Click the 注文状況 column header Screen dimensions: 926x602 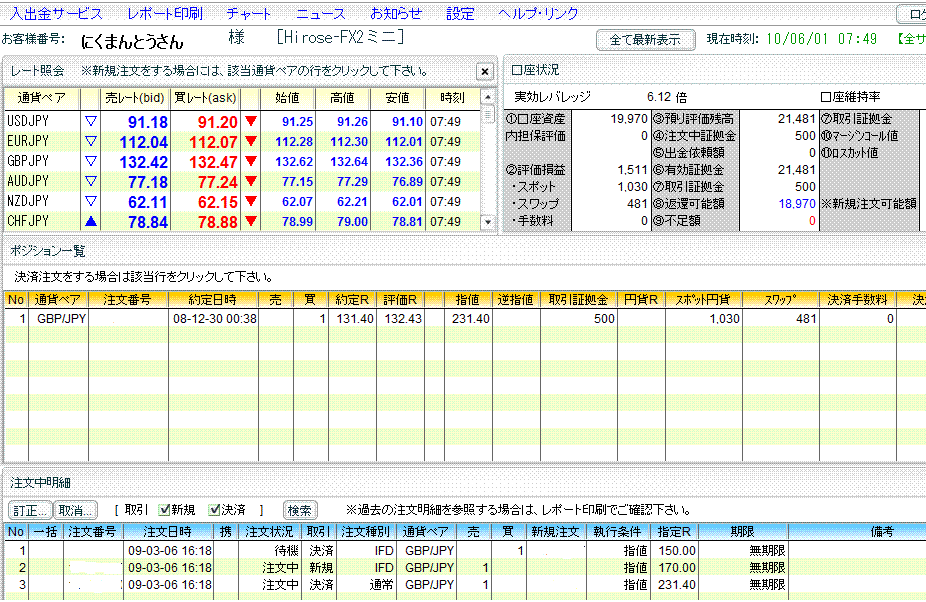(269, 532)
